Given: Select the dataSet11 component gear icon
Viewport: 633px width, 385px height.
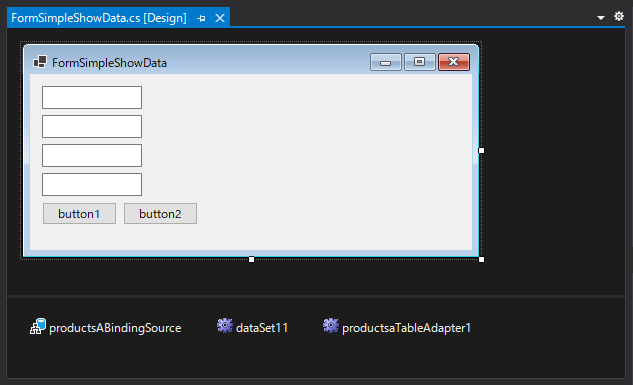Looking at the screenshot, I should (225, 326).
